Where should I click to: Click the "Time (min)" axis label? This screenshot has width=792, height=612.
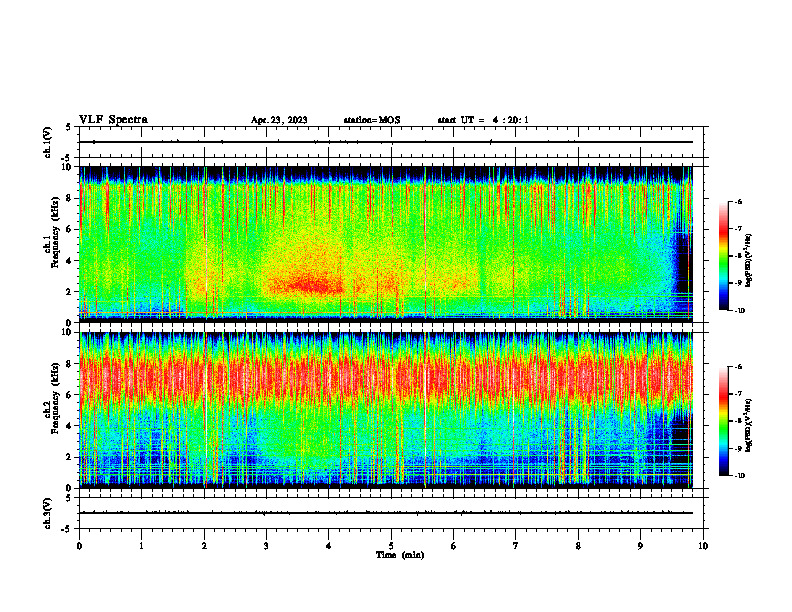[400, 555]
